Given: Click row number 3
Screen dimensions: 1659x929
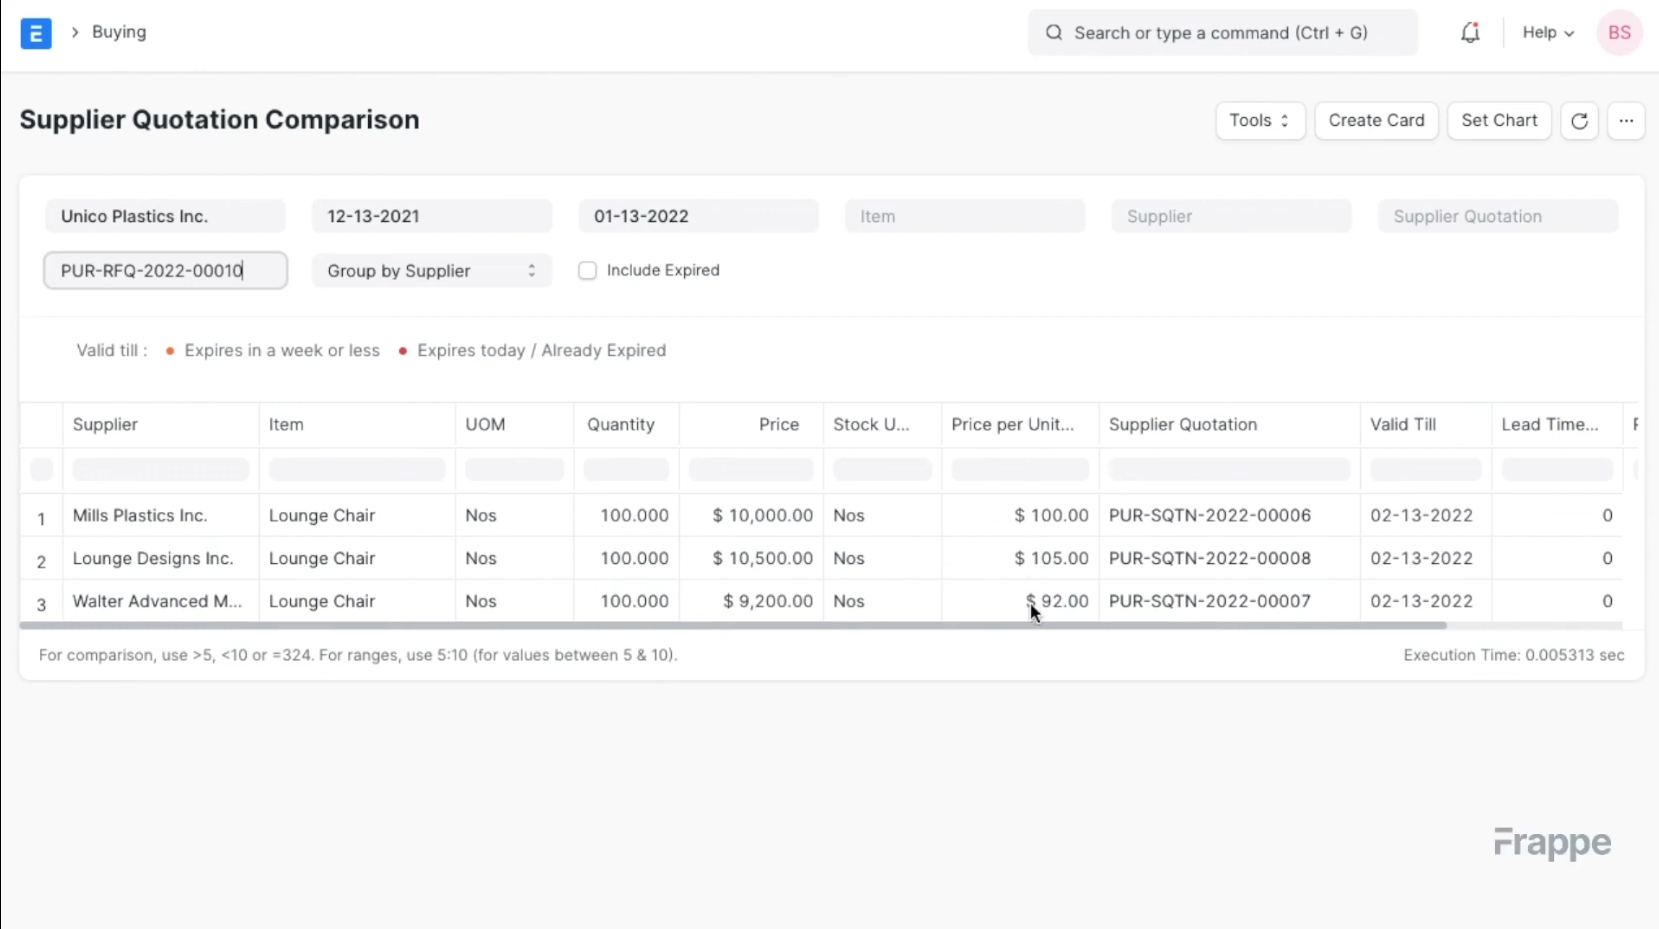Looking at the screenshot, I should pos(41,605).
